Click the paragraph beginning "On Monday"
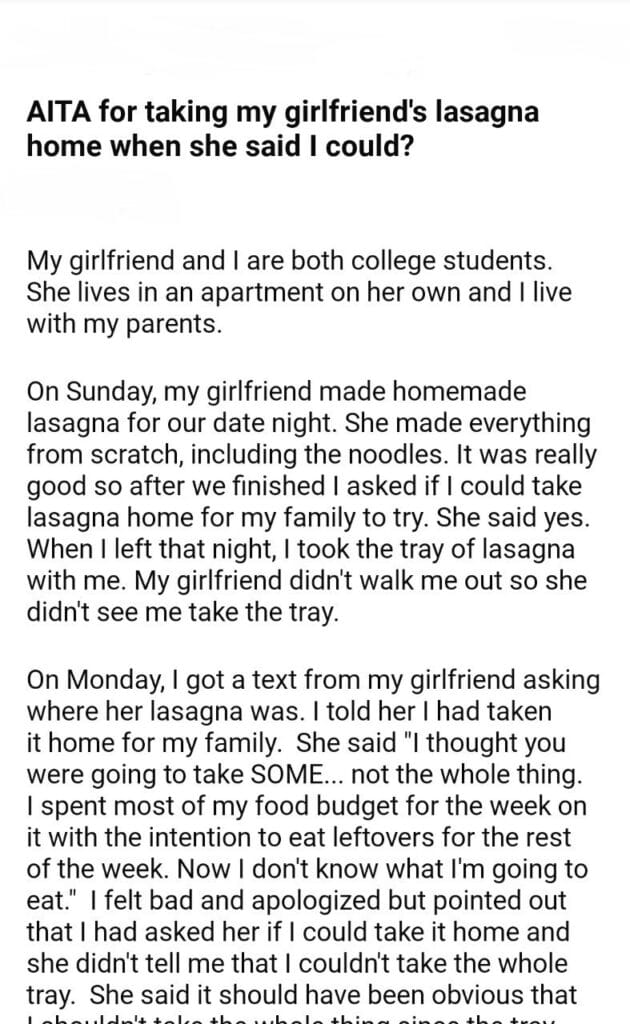 [314, 838]
